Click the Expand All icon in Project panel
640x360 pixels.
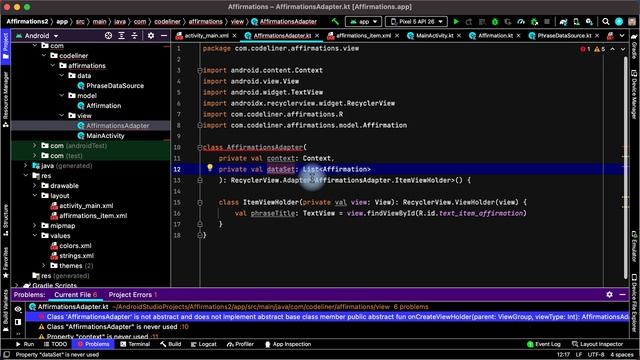(121, 36)
